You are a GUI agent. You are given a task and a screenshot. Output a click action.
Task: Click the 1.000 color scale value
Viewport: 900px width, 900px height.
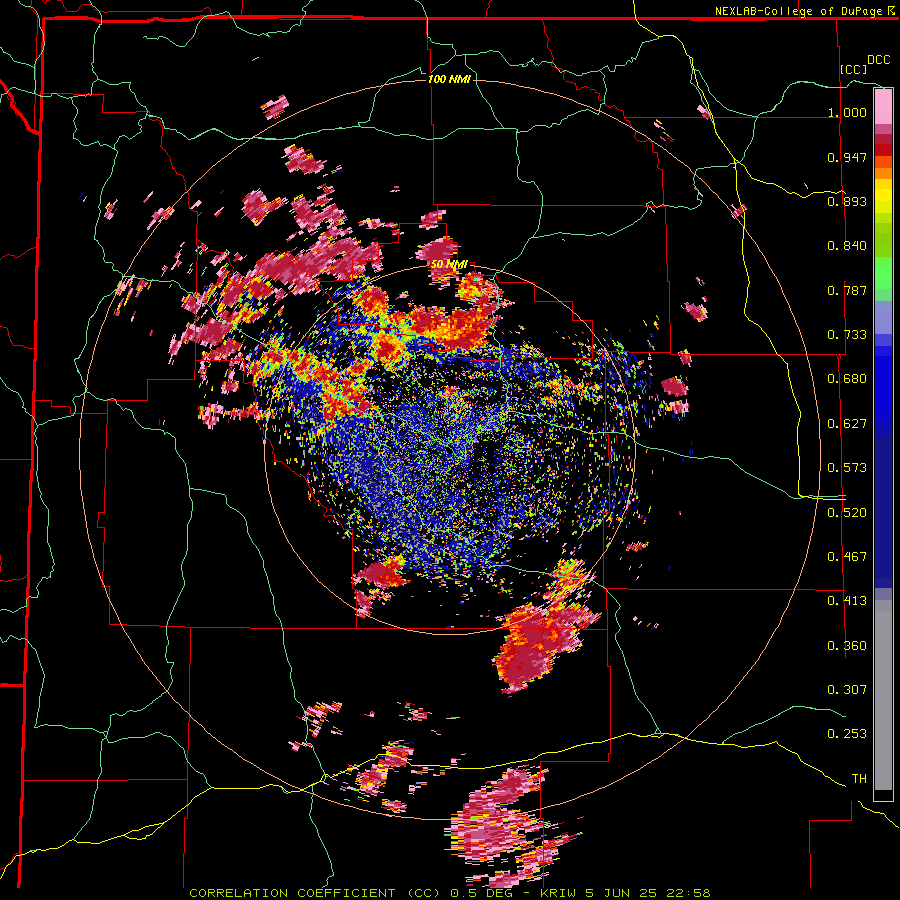(847, 112)
